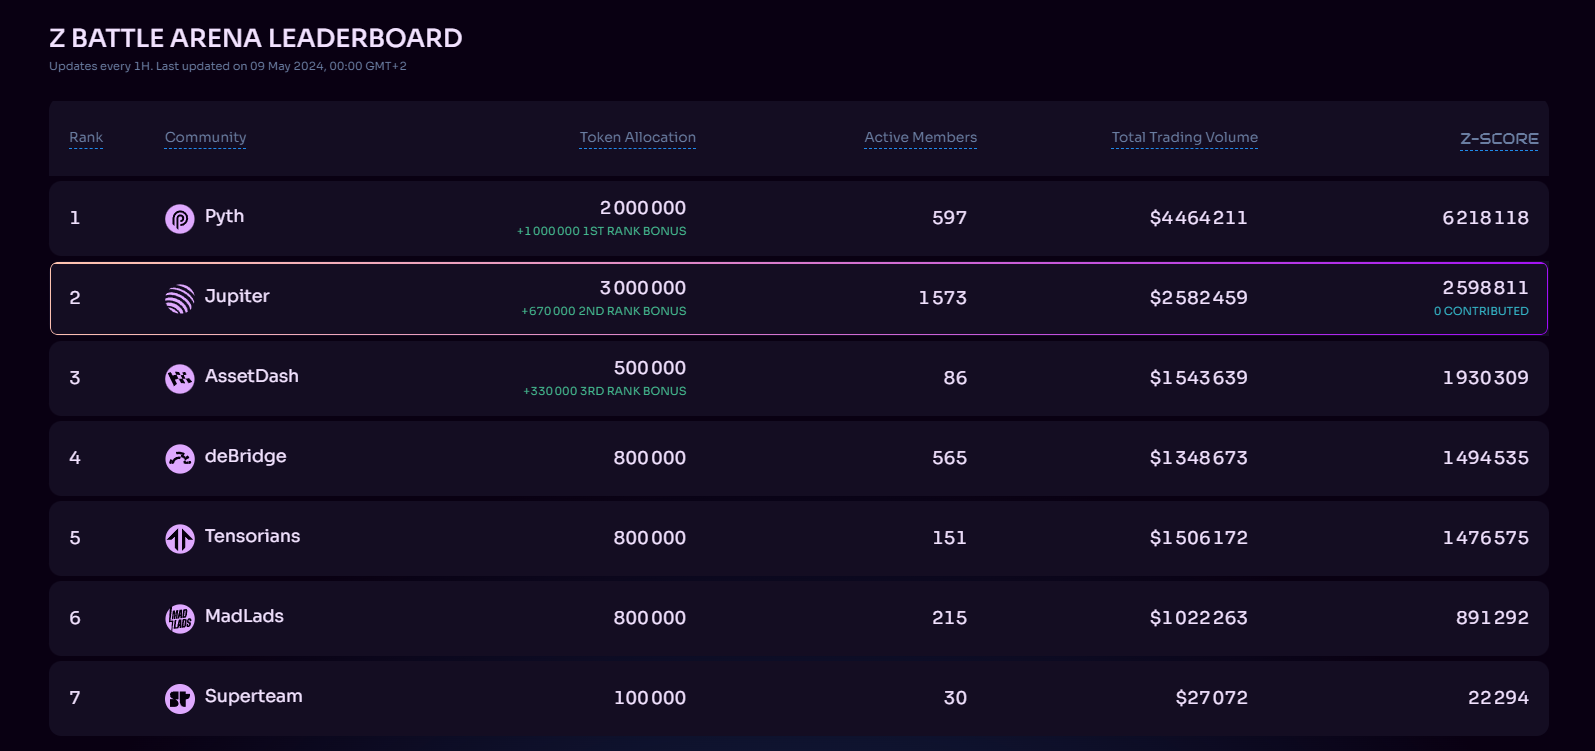Viewport: 1595px width, 751px height.
Task: Click Jupiter's $2582459 trading volume
Action: (1198, 298)
